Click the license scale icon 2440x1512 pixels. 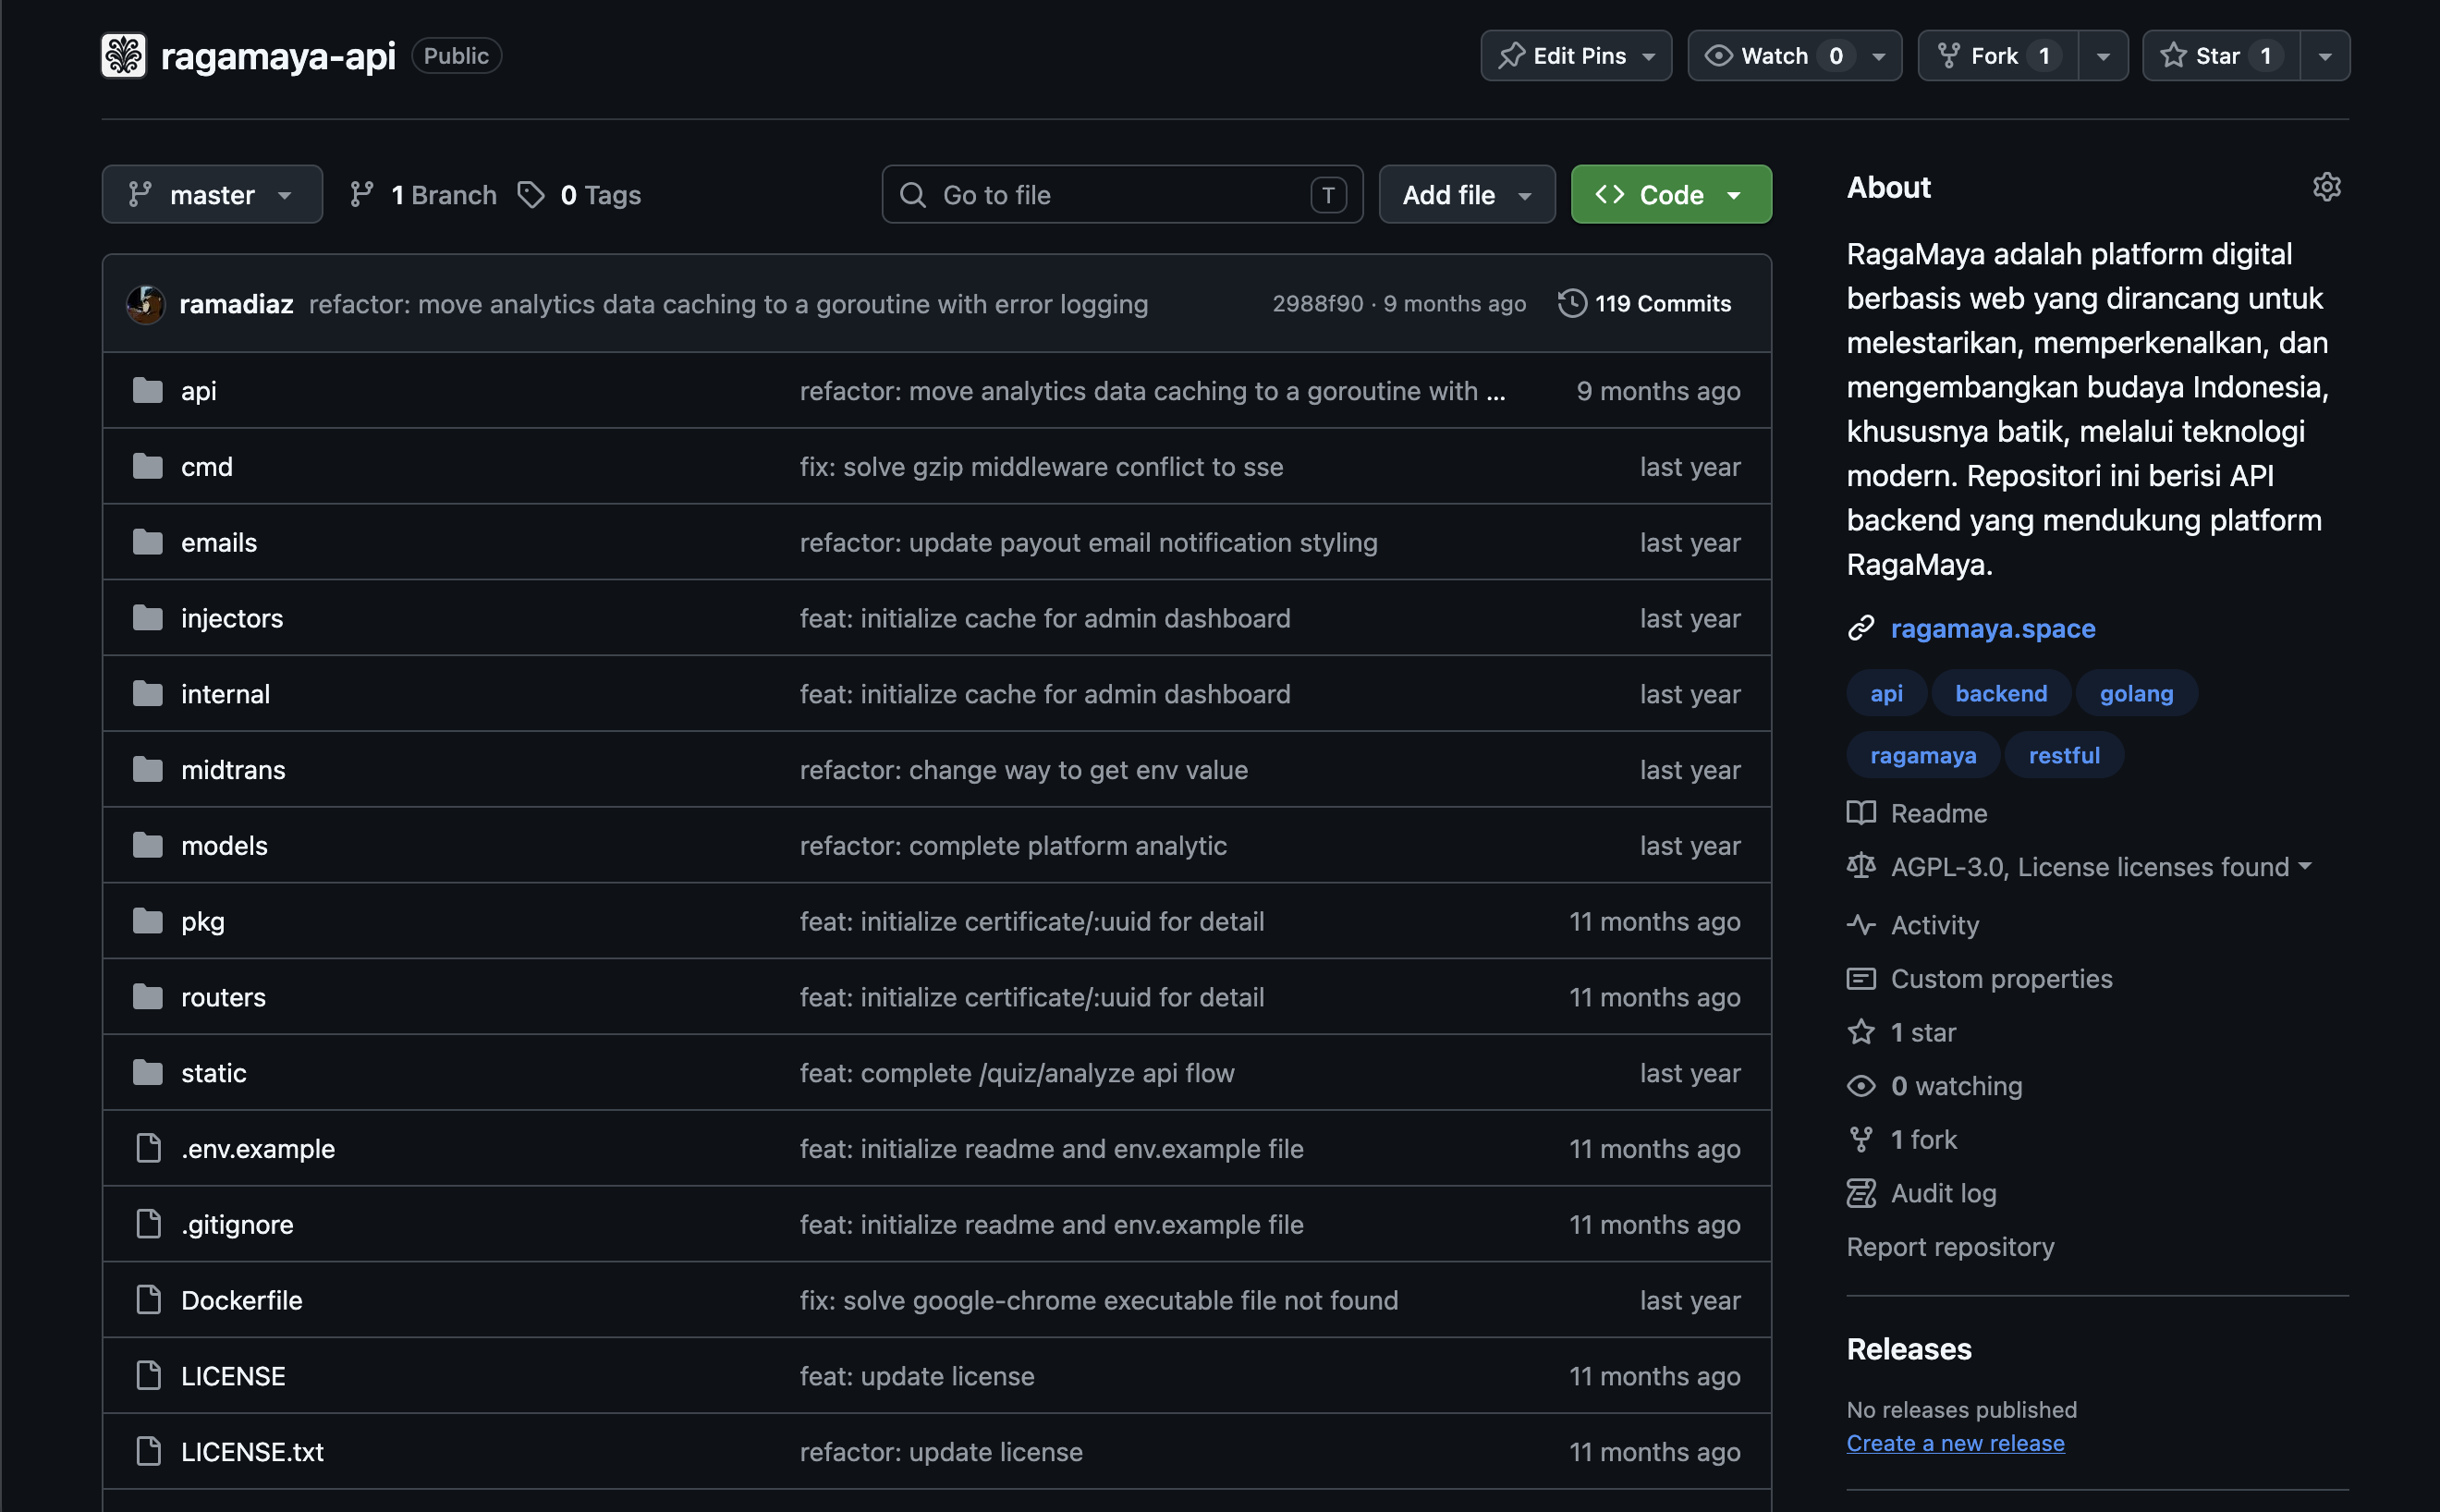1861,866
